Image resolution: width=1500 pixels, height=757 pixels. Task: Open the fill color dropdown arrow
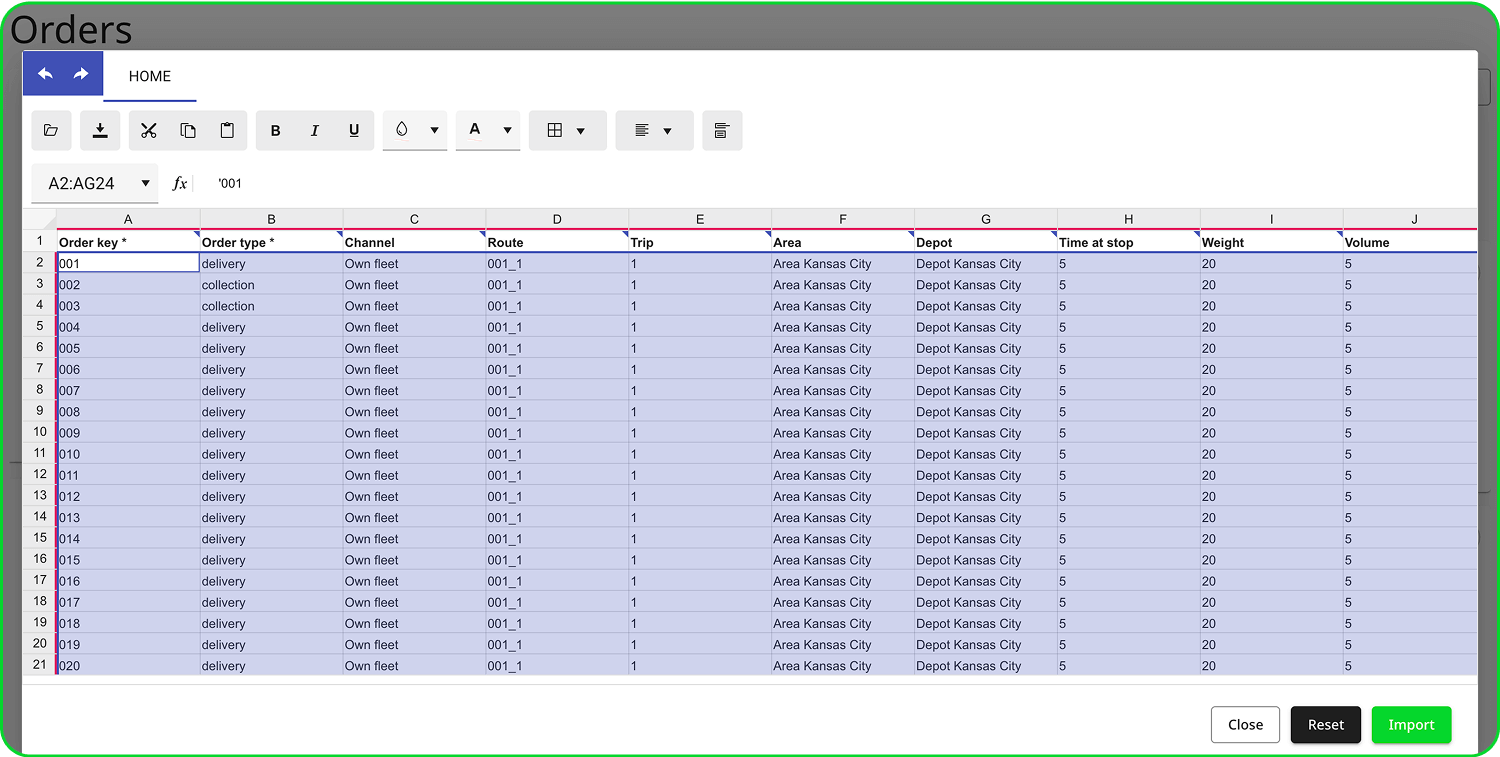click(x=434, y=130)
